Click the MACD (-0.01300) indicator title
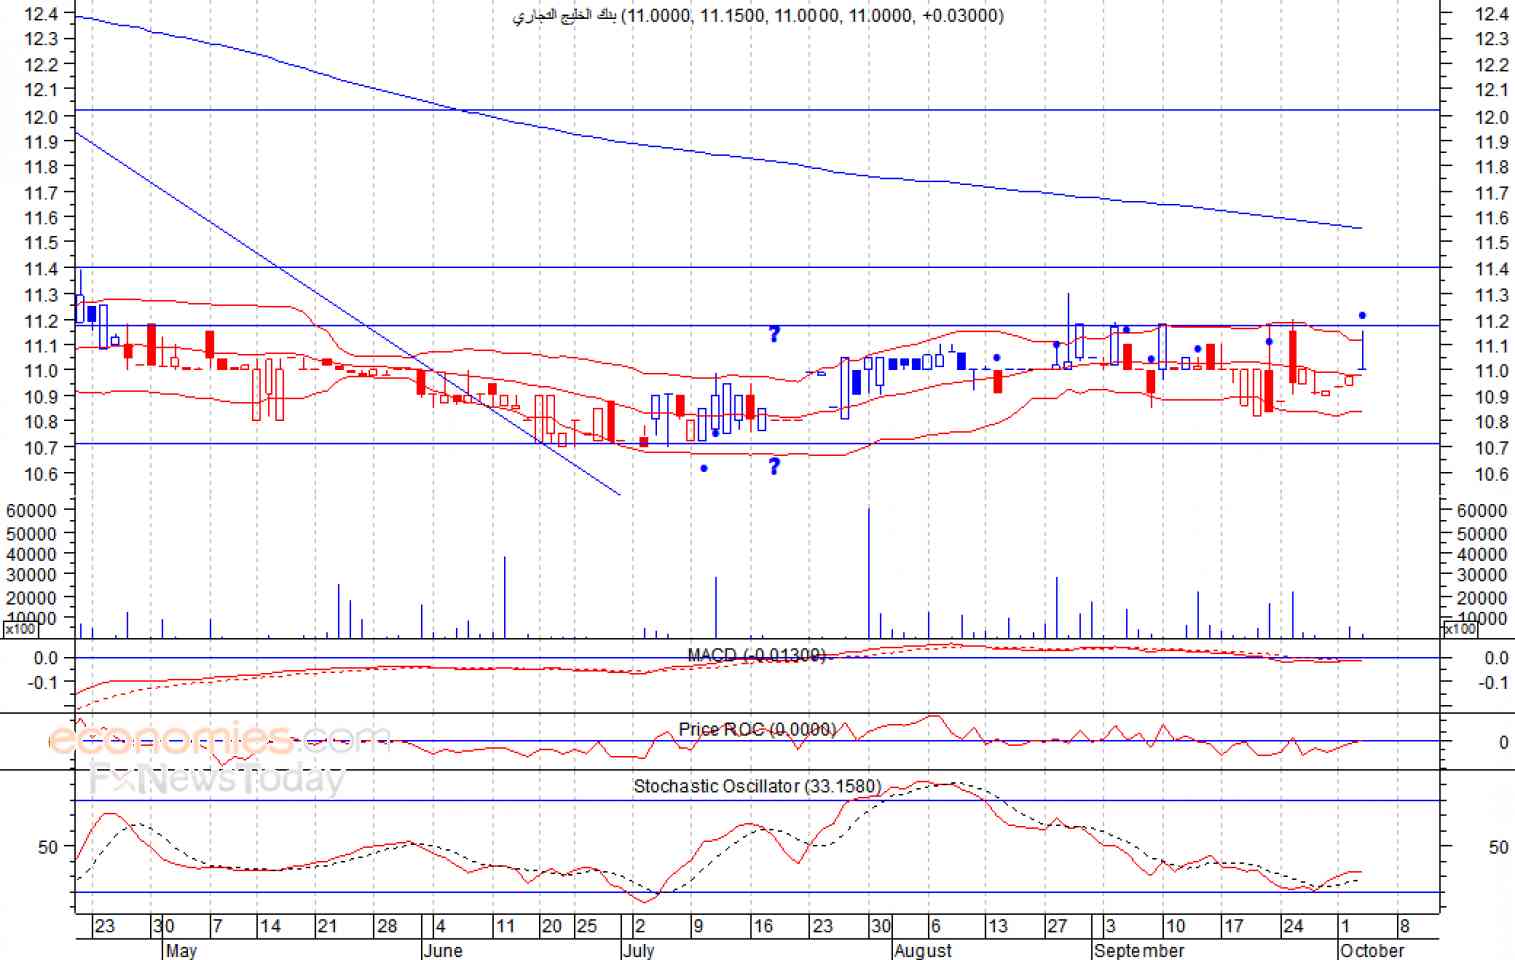This screenshot has width=1515, height=960. 757,655
